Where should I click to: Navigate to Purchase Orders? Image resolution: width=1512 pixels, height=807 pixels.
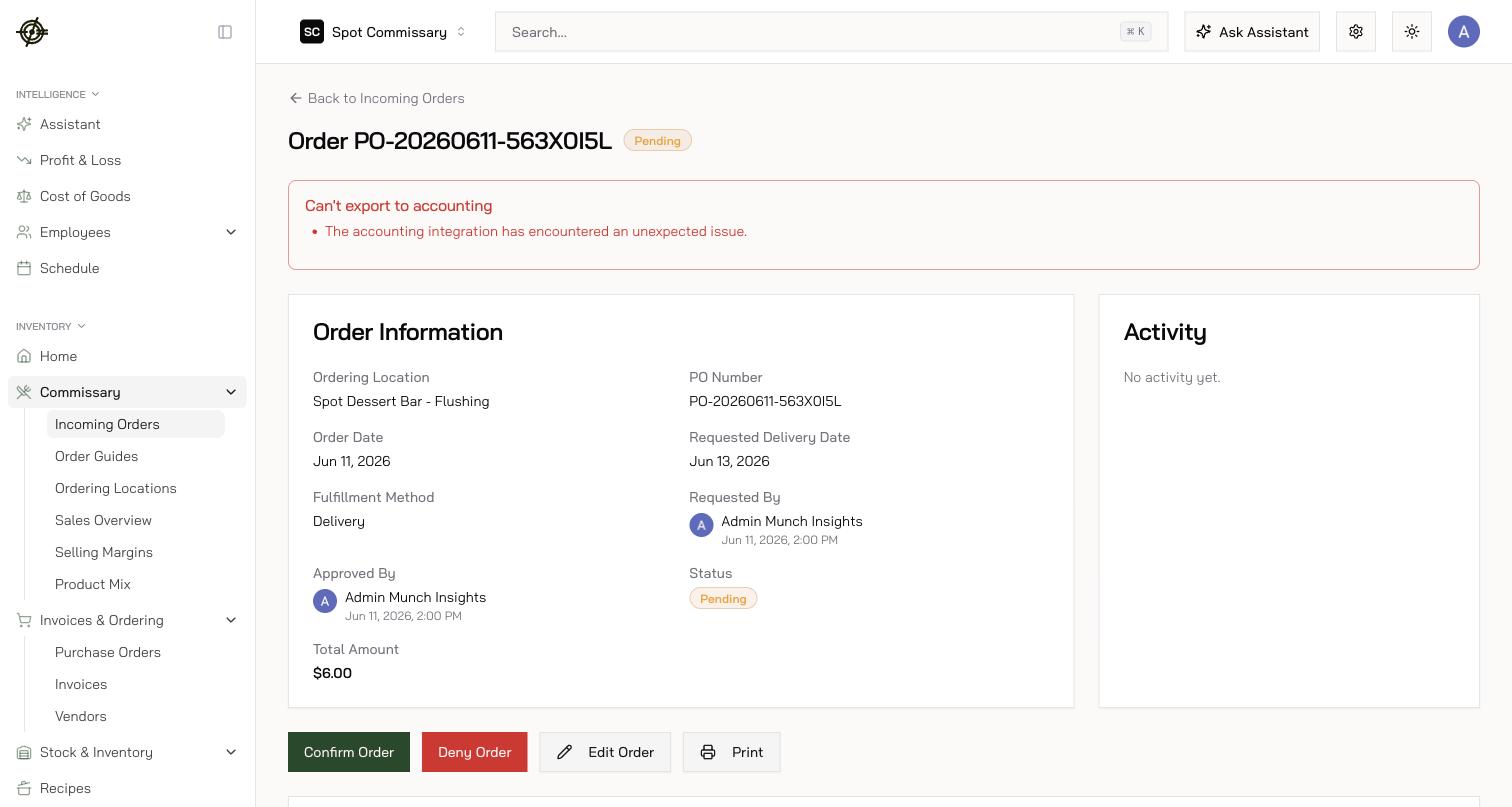tap(107, 652)
